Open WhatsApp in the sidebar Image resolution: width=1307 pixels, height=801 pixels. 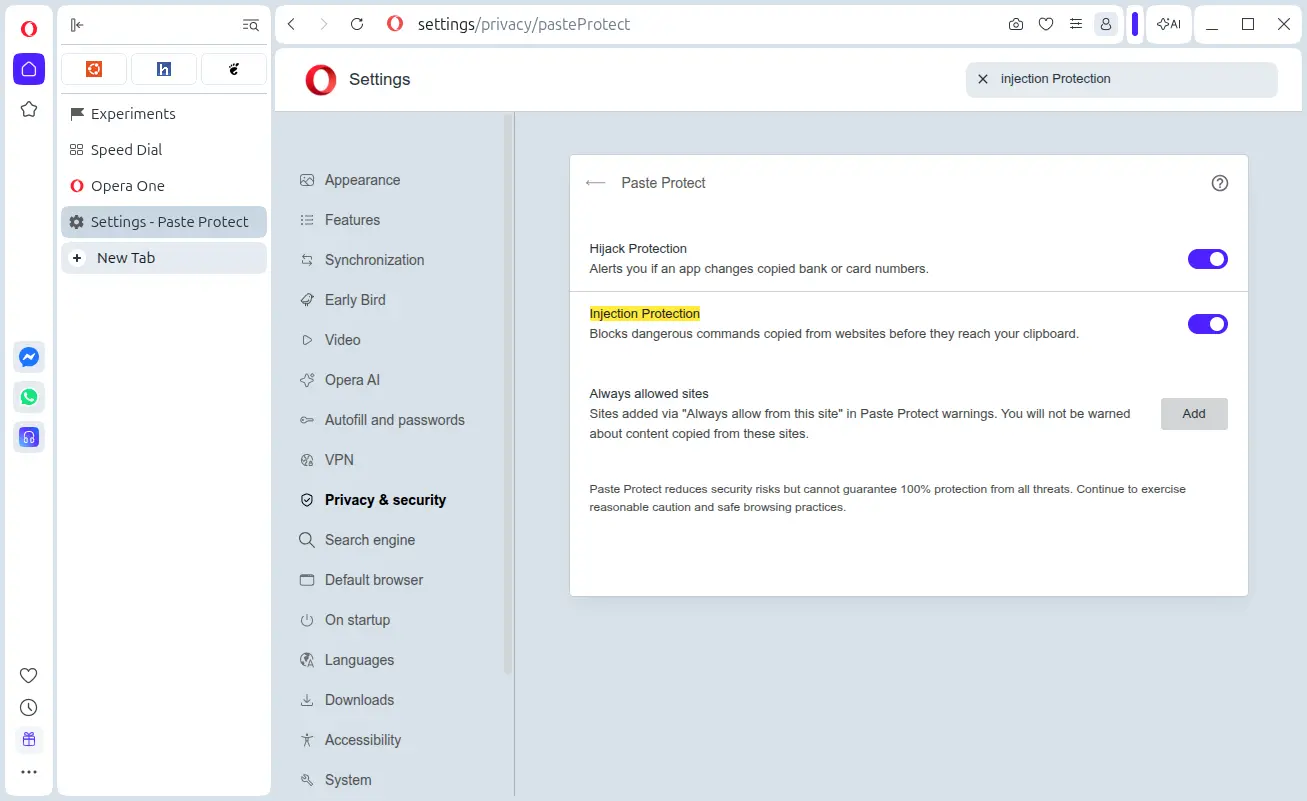coord(29,397)
